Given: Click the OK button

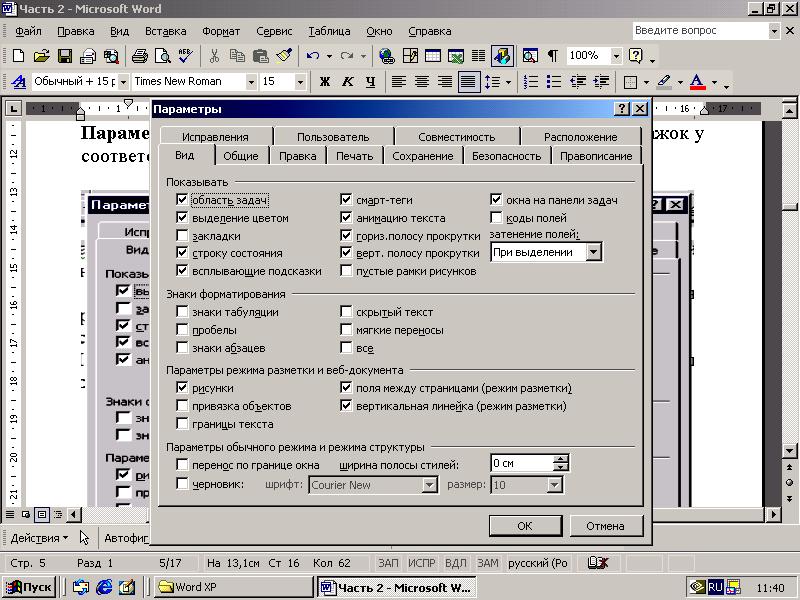Looking at the screenshot, I should click(x=525, y=526).
